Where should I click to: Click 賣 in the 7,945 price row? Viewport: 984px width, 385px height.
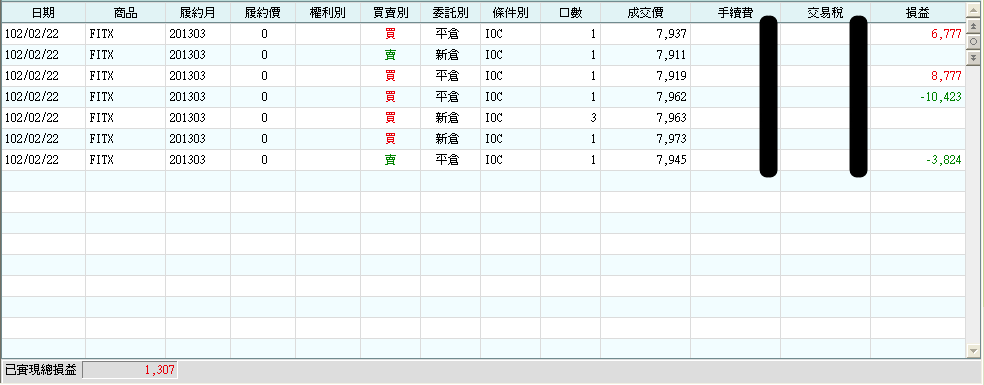390,160
